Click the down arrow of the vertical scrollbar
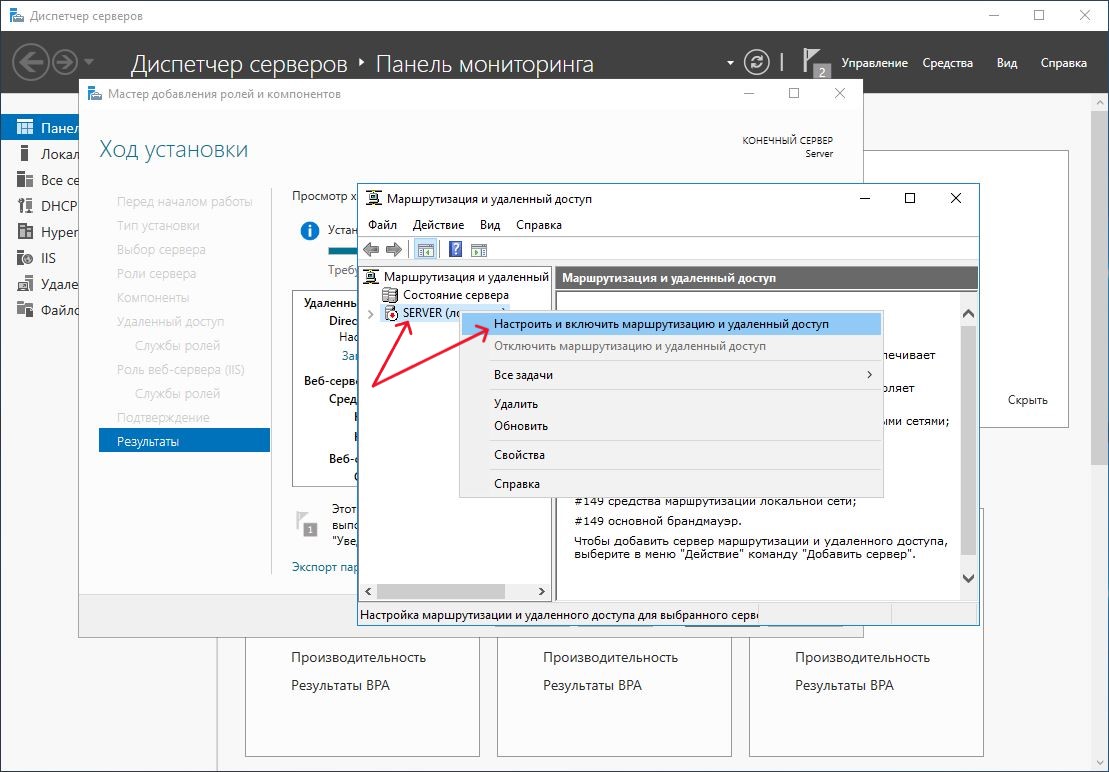This screenshot has height=772, width=1109. [967, 578]
